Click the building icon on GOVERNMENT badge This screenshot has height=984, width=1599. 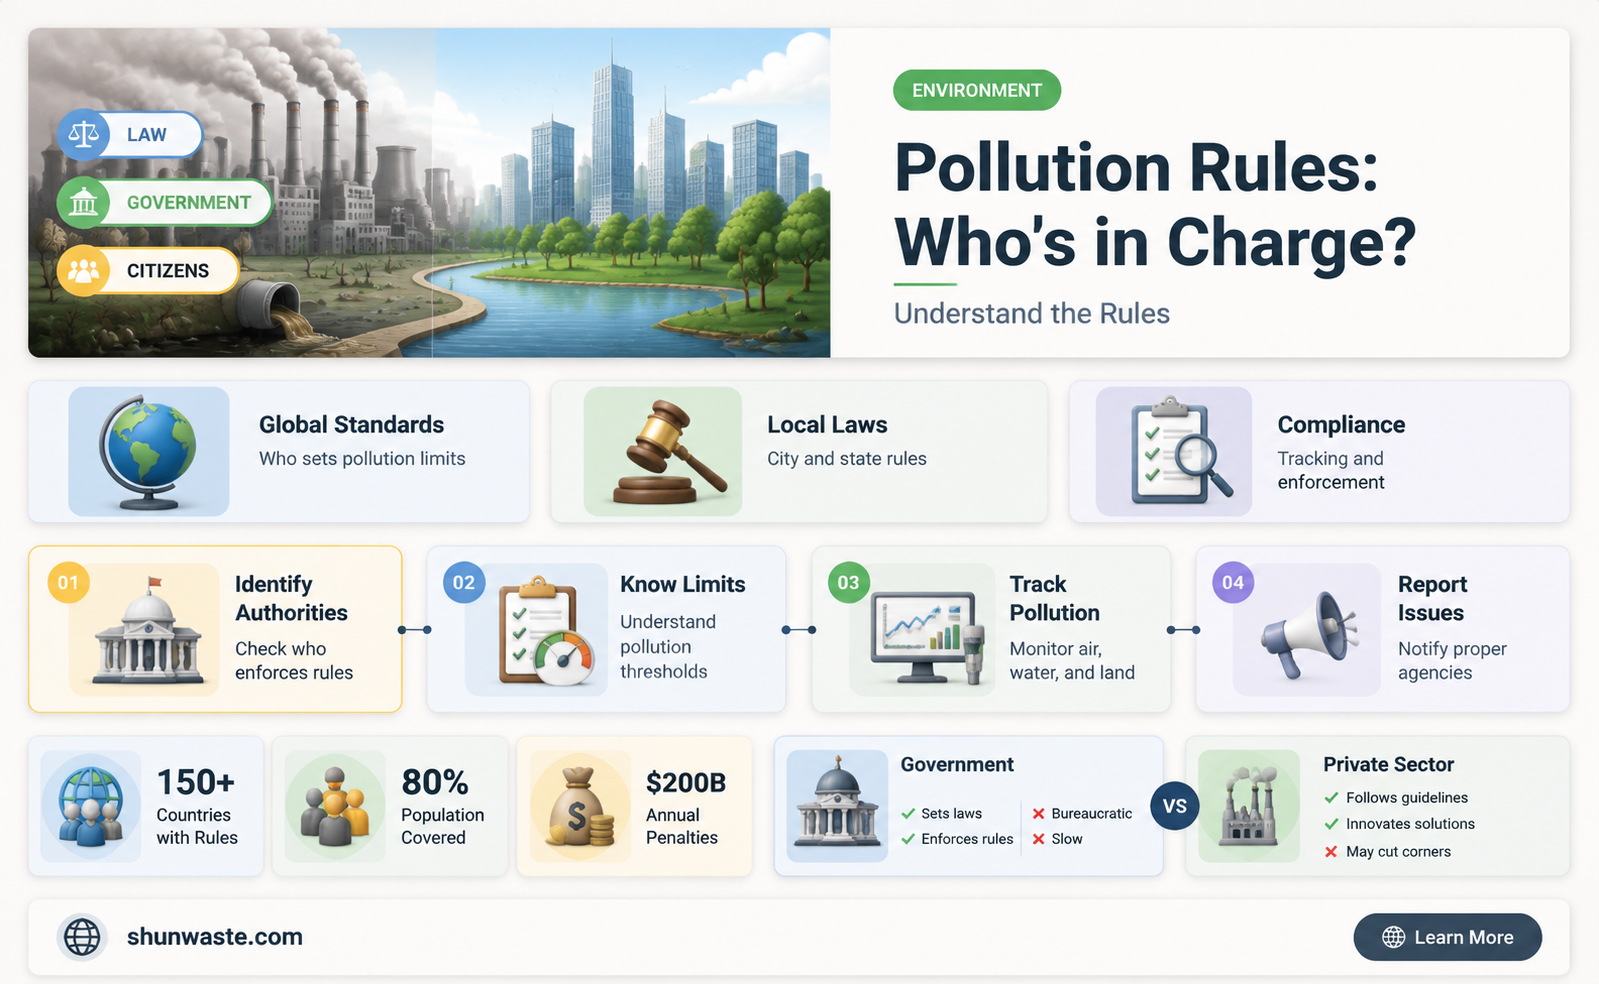click(x=84, y=203)
